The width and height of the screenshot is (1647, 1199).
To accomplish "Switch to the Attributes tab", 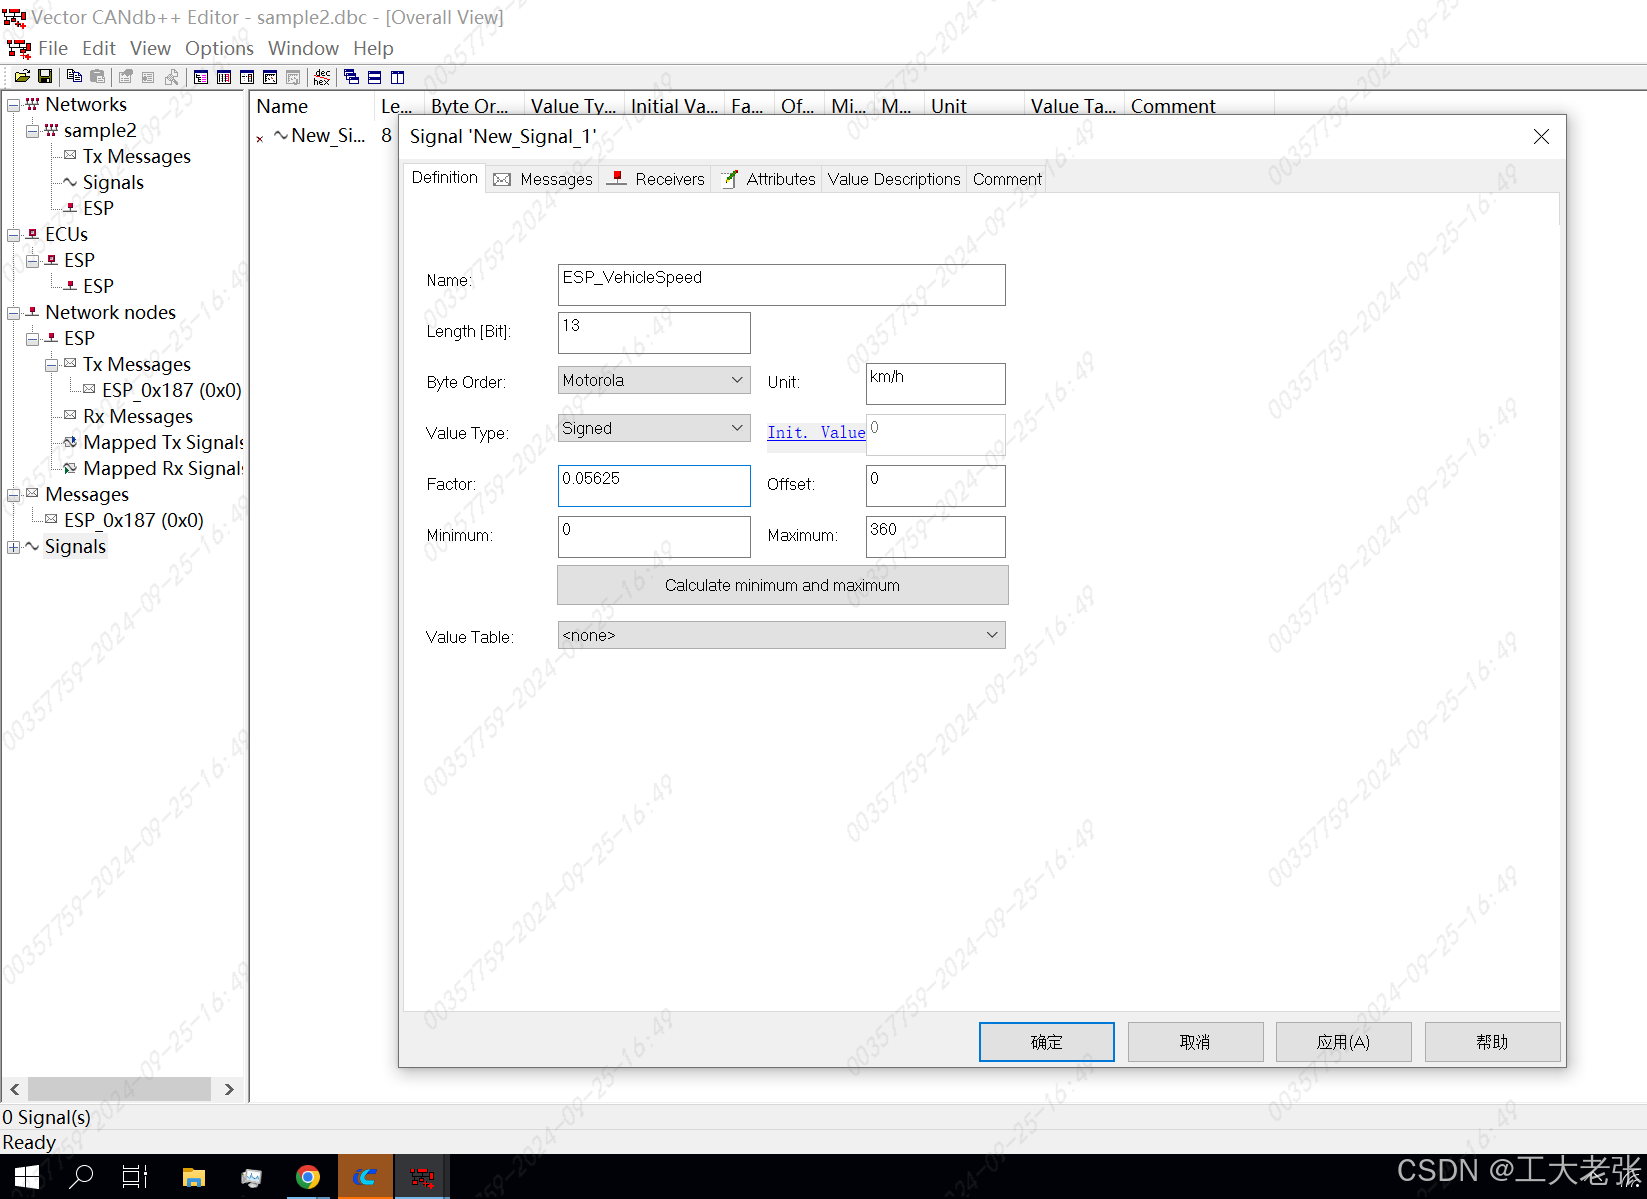I will 768,179.
